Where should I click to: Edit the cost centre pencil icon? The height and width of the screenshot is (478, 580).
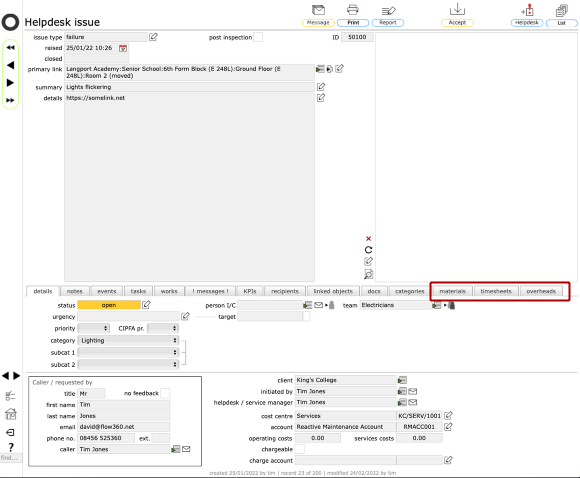pyautogui.click(x=448, y=415)
